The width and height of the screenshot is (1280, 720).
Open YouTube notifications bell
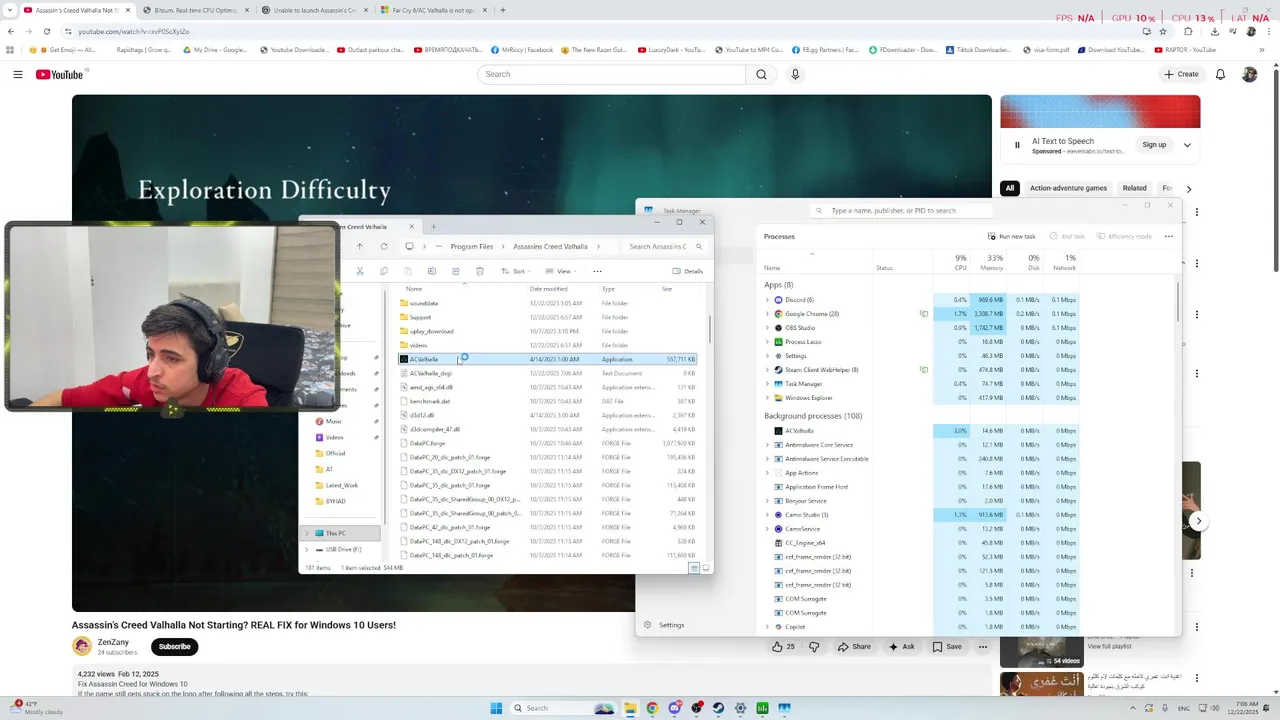click(x=1220, y=74)
